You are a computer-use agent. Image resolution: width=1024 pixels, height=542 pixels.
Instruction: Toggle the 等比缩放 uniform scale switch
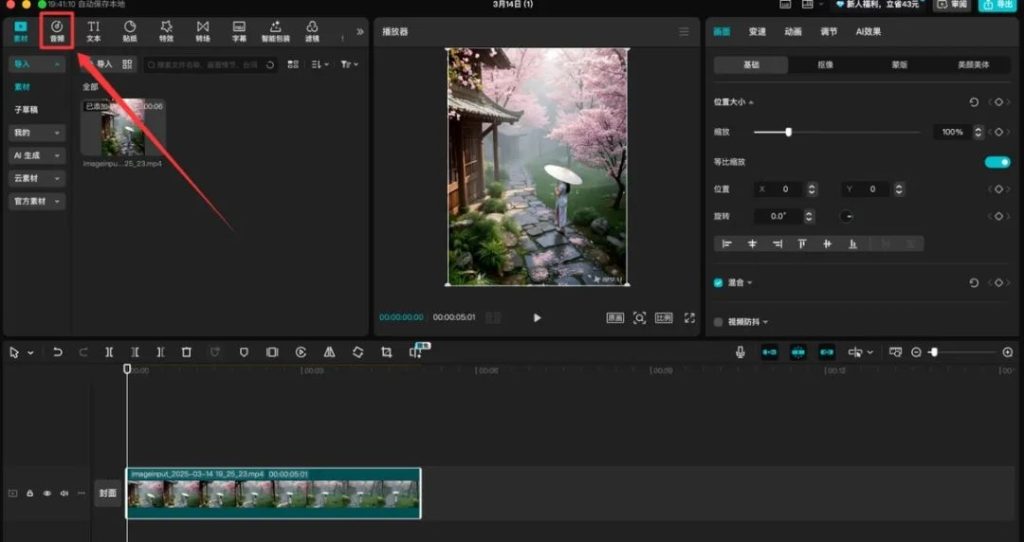[997, 162]
